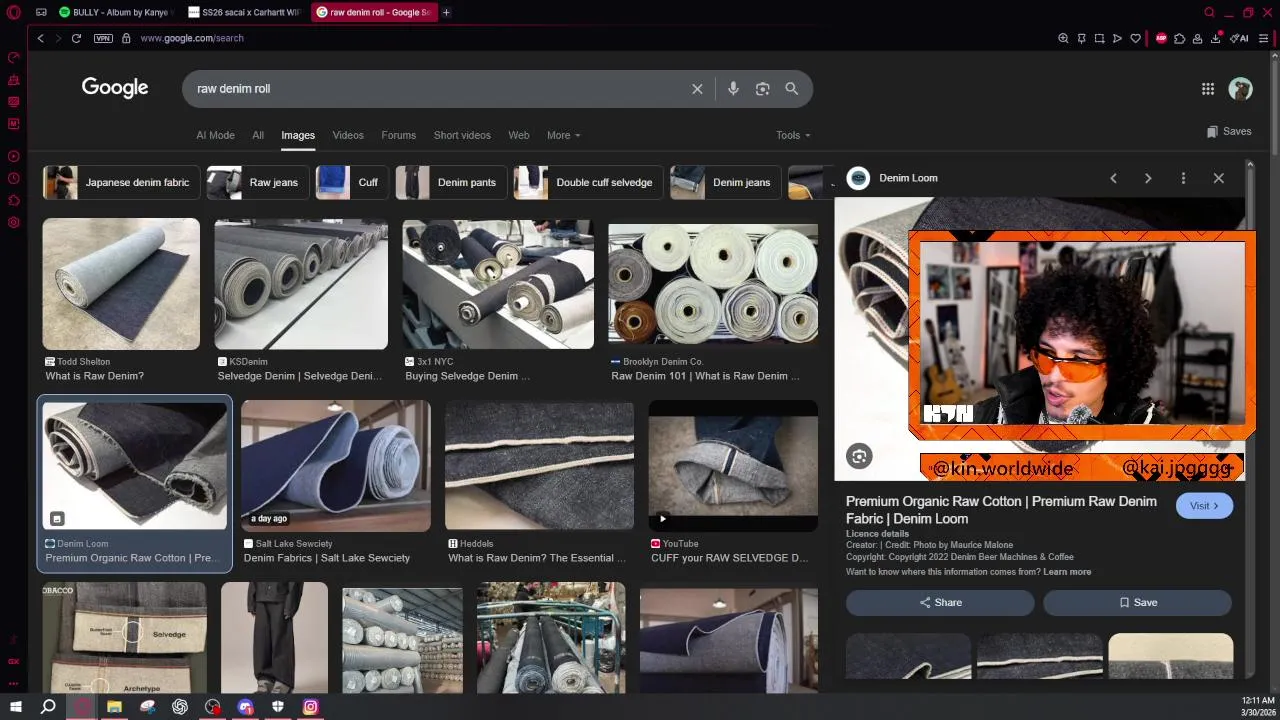This screenshot has height=720, width=1280.
Task: Open the browser zoom find icon
Action: [x=1063, y=38]
